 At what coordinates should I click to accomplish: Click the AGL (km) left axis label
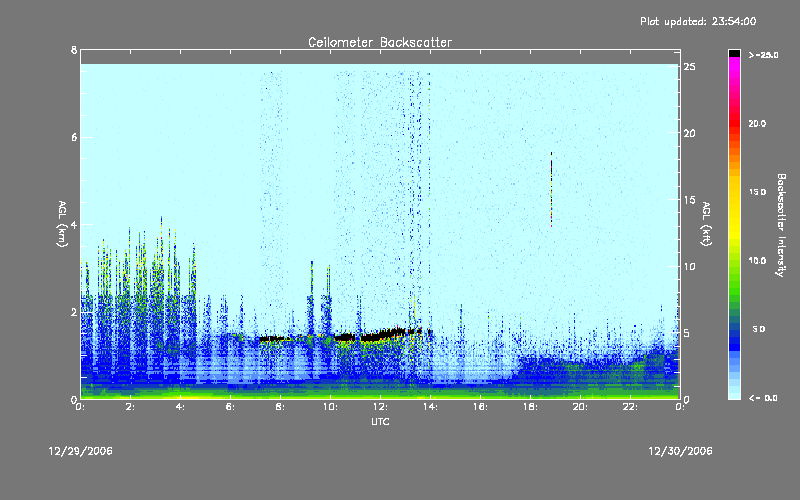pyautogui.click(x=62, y=224)
